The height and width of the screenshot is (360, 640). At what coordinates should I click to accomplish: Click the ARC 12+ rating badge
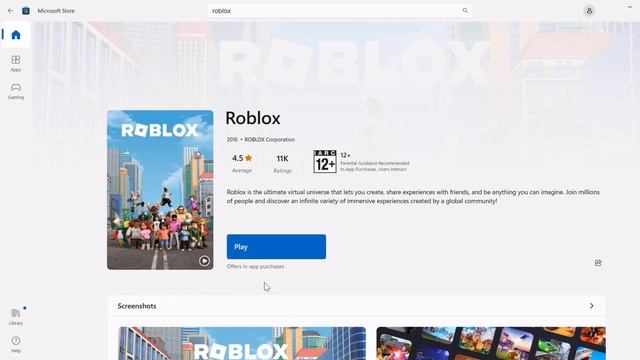[325, 162]
